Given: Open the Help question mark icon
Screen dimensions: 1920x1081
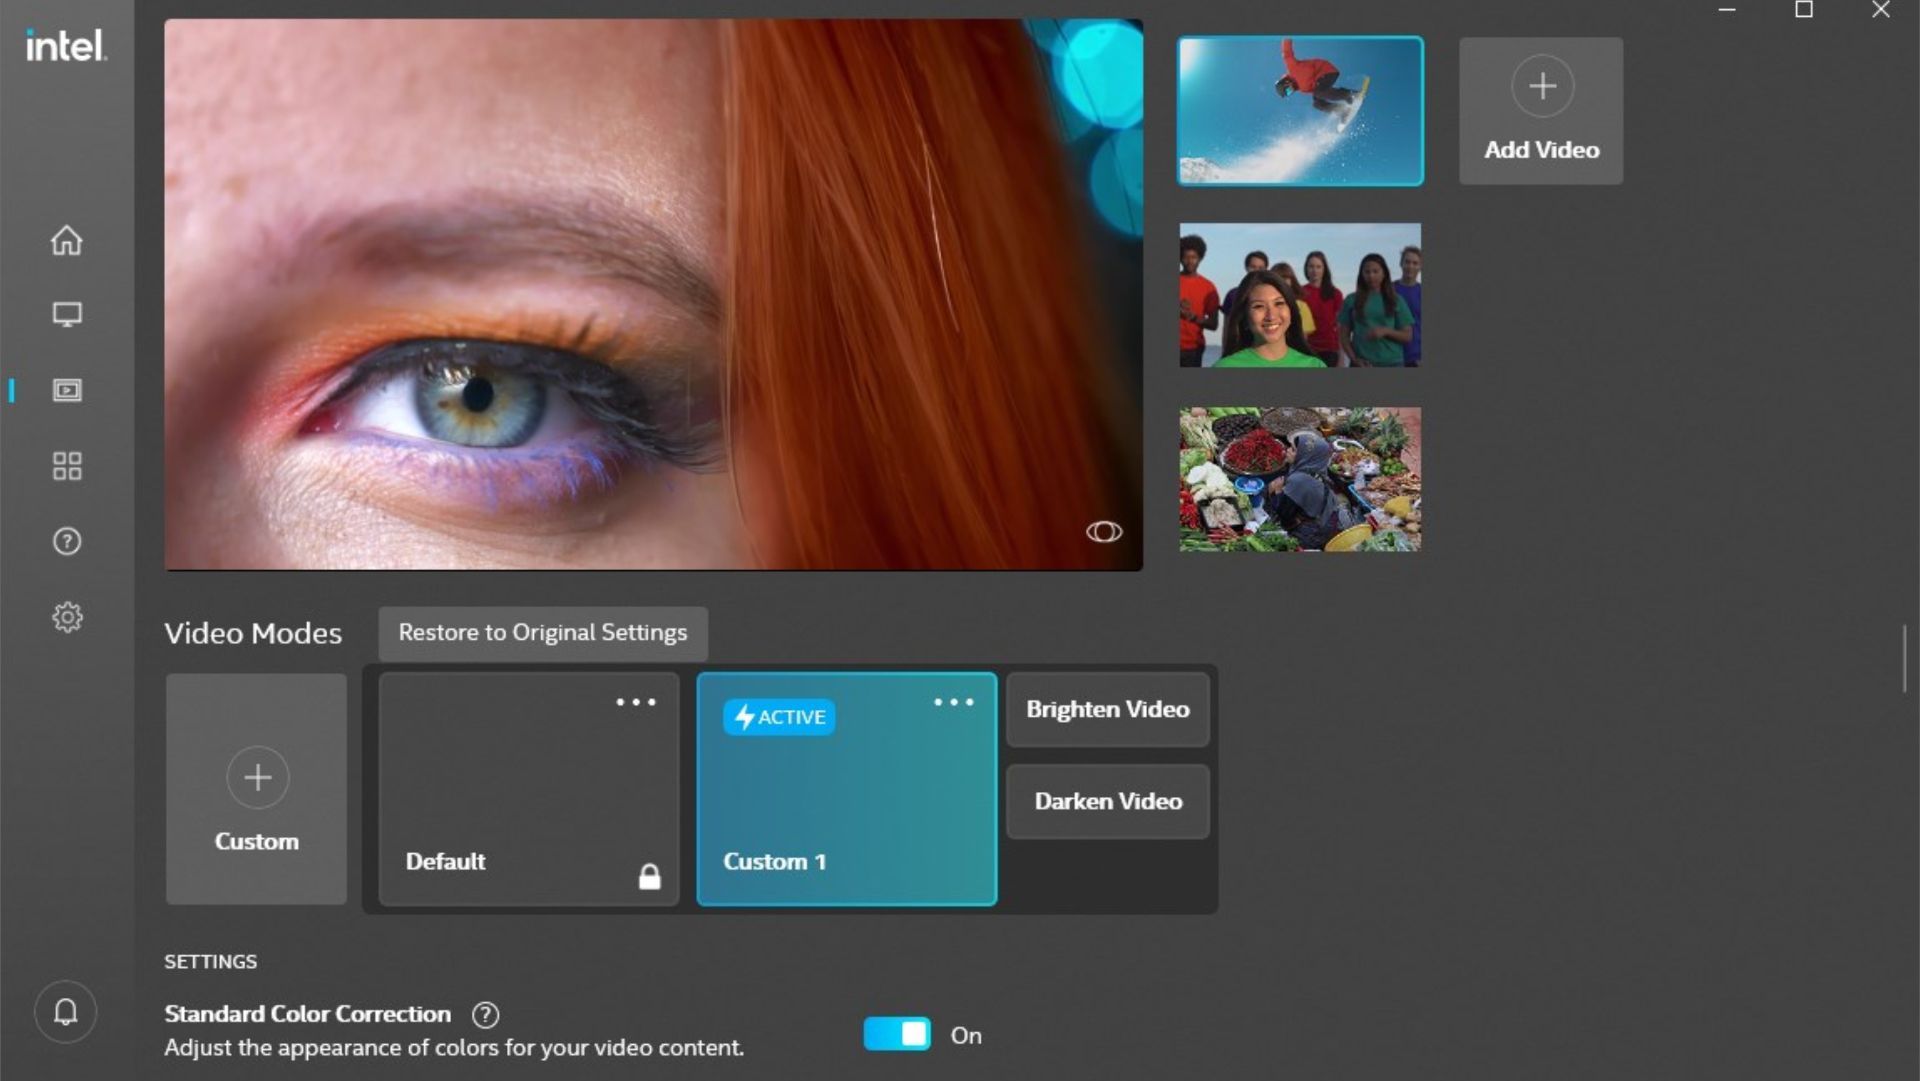Looking at the screenshot, I should point(66,540).
